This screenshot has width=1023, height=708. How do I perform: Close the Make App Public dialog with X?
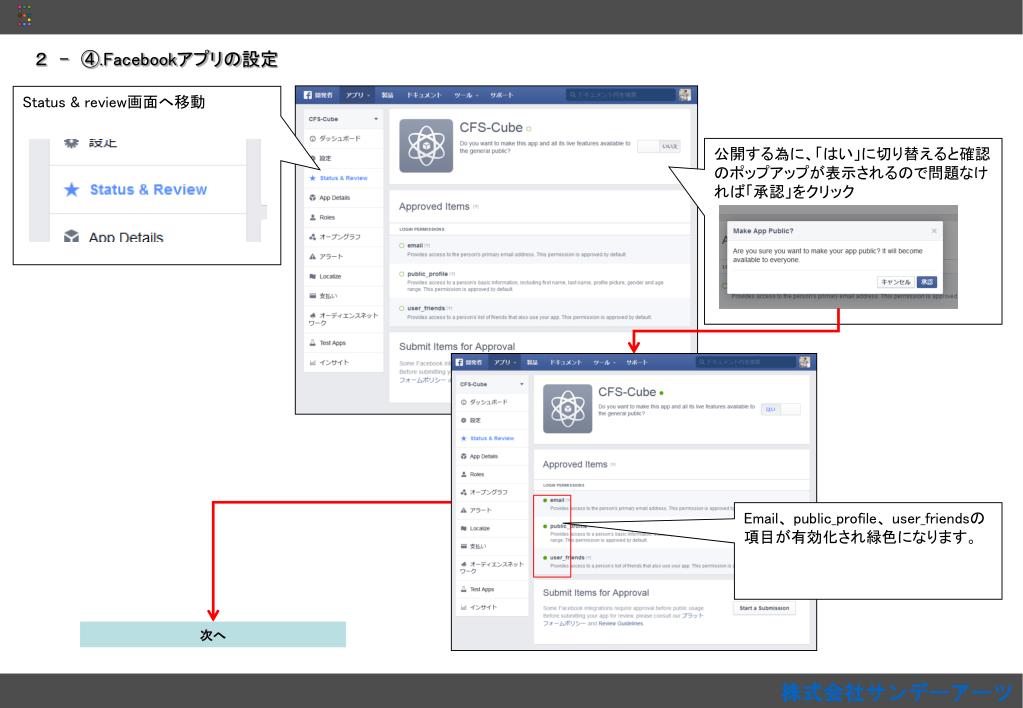click(x=934, y=230)
